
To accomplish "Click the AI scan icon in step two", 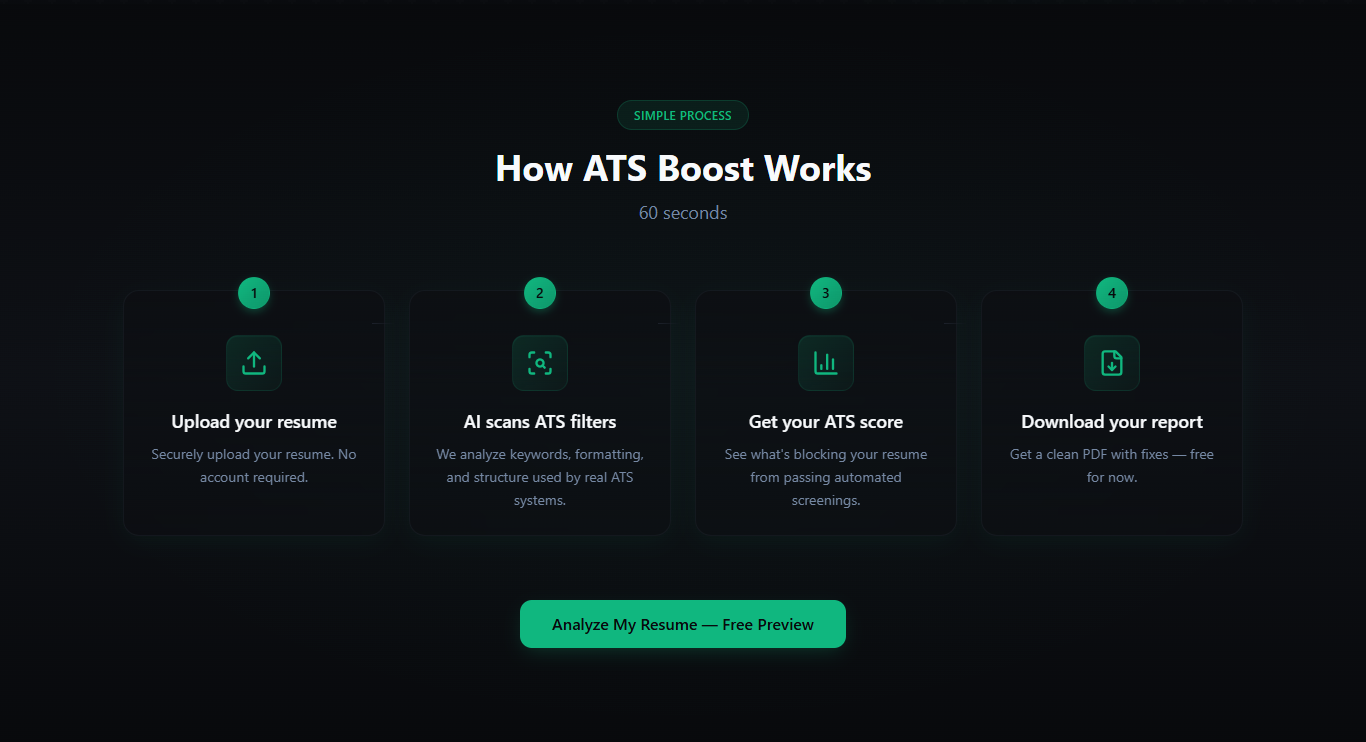I will 540,363.
